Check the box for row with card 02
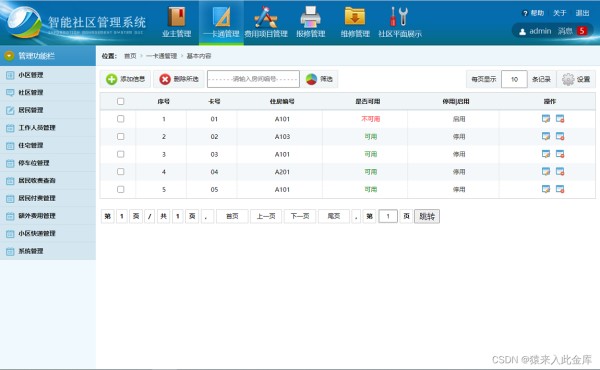Image resolution: width=600 pixels, height=370 pixels. tap(121, 136)
